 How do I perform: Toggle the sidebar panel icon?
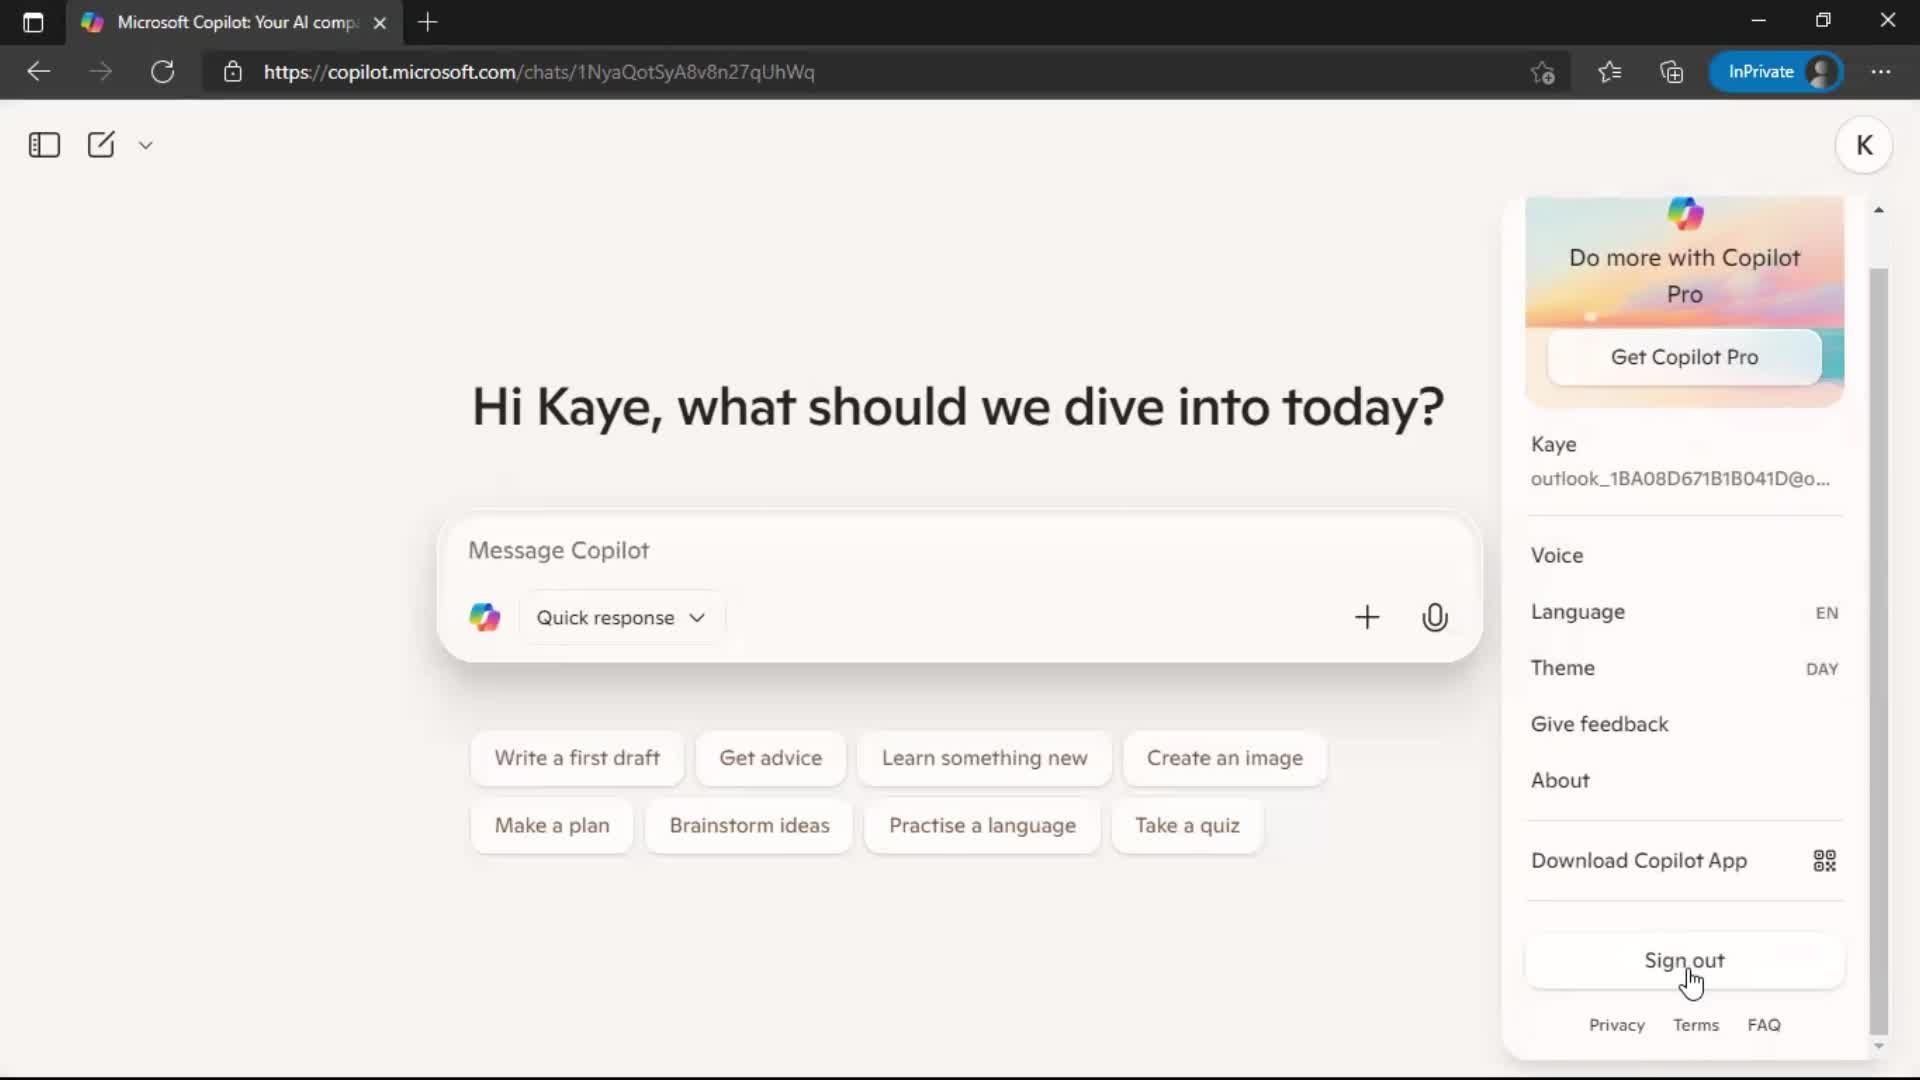pyautogui.click(x=43, y=145)
